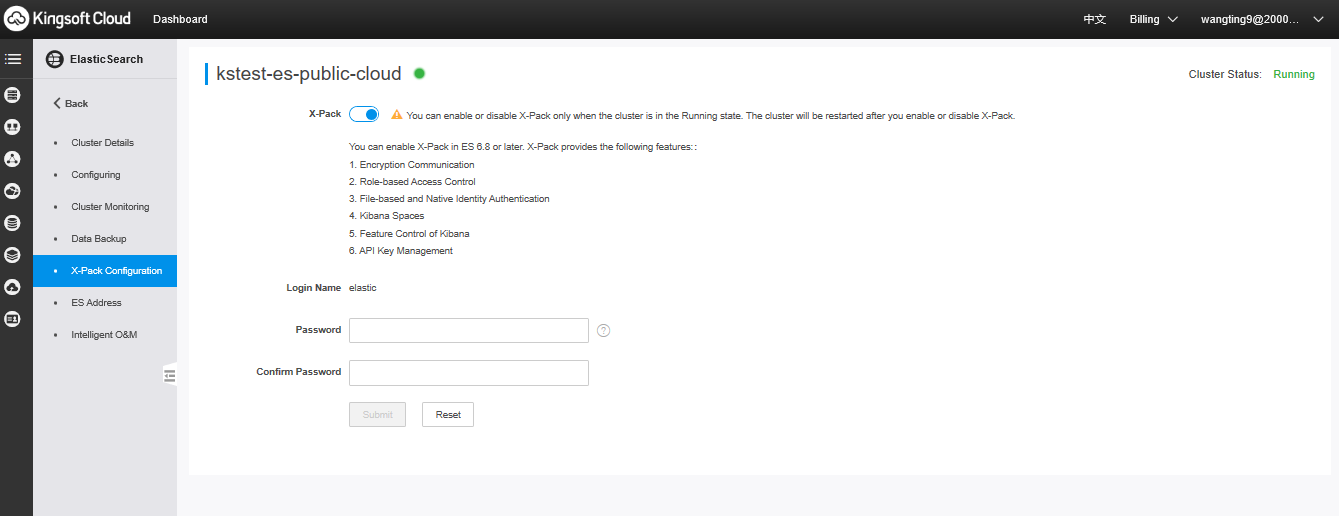
Task: Click the Kingsoft Cloud logo
Action: [x=66, y=19]
